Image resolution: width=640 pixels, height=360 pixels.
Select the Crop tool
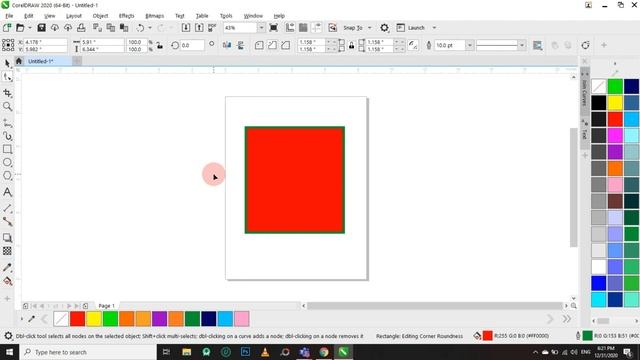(7, 93)
